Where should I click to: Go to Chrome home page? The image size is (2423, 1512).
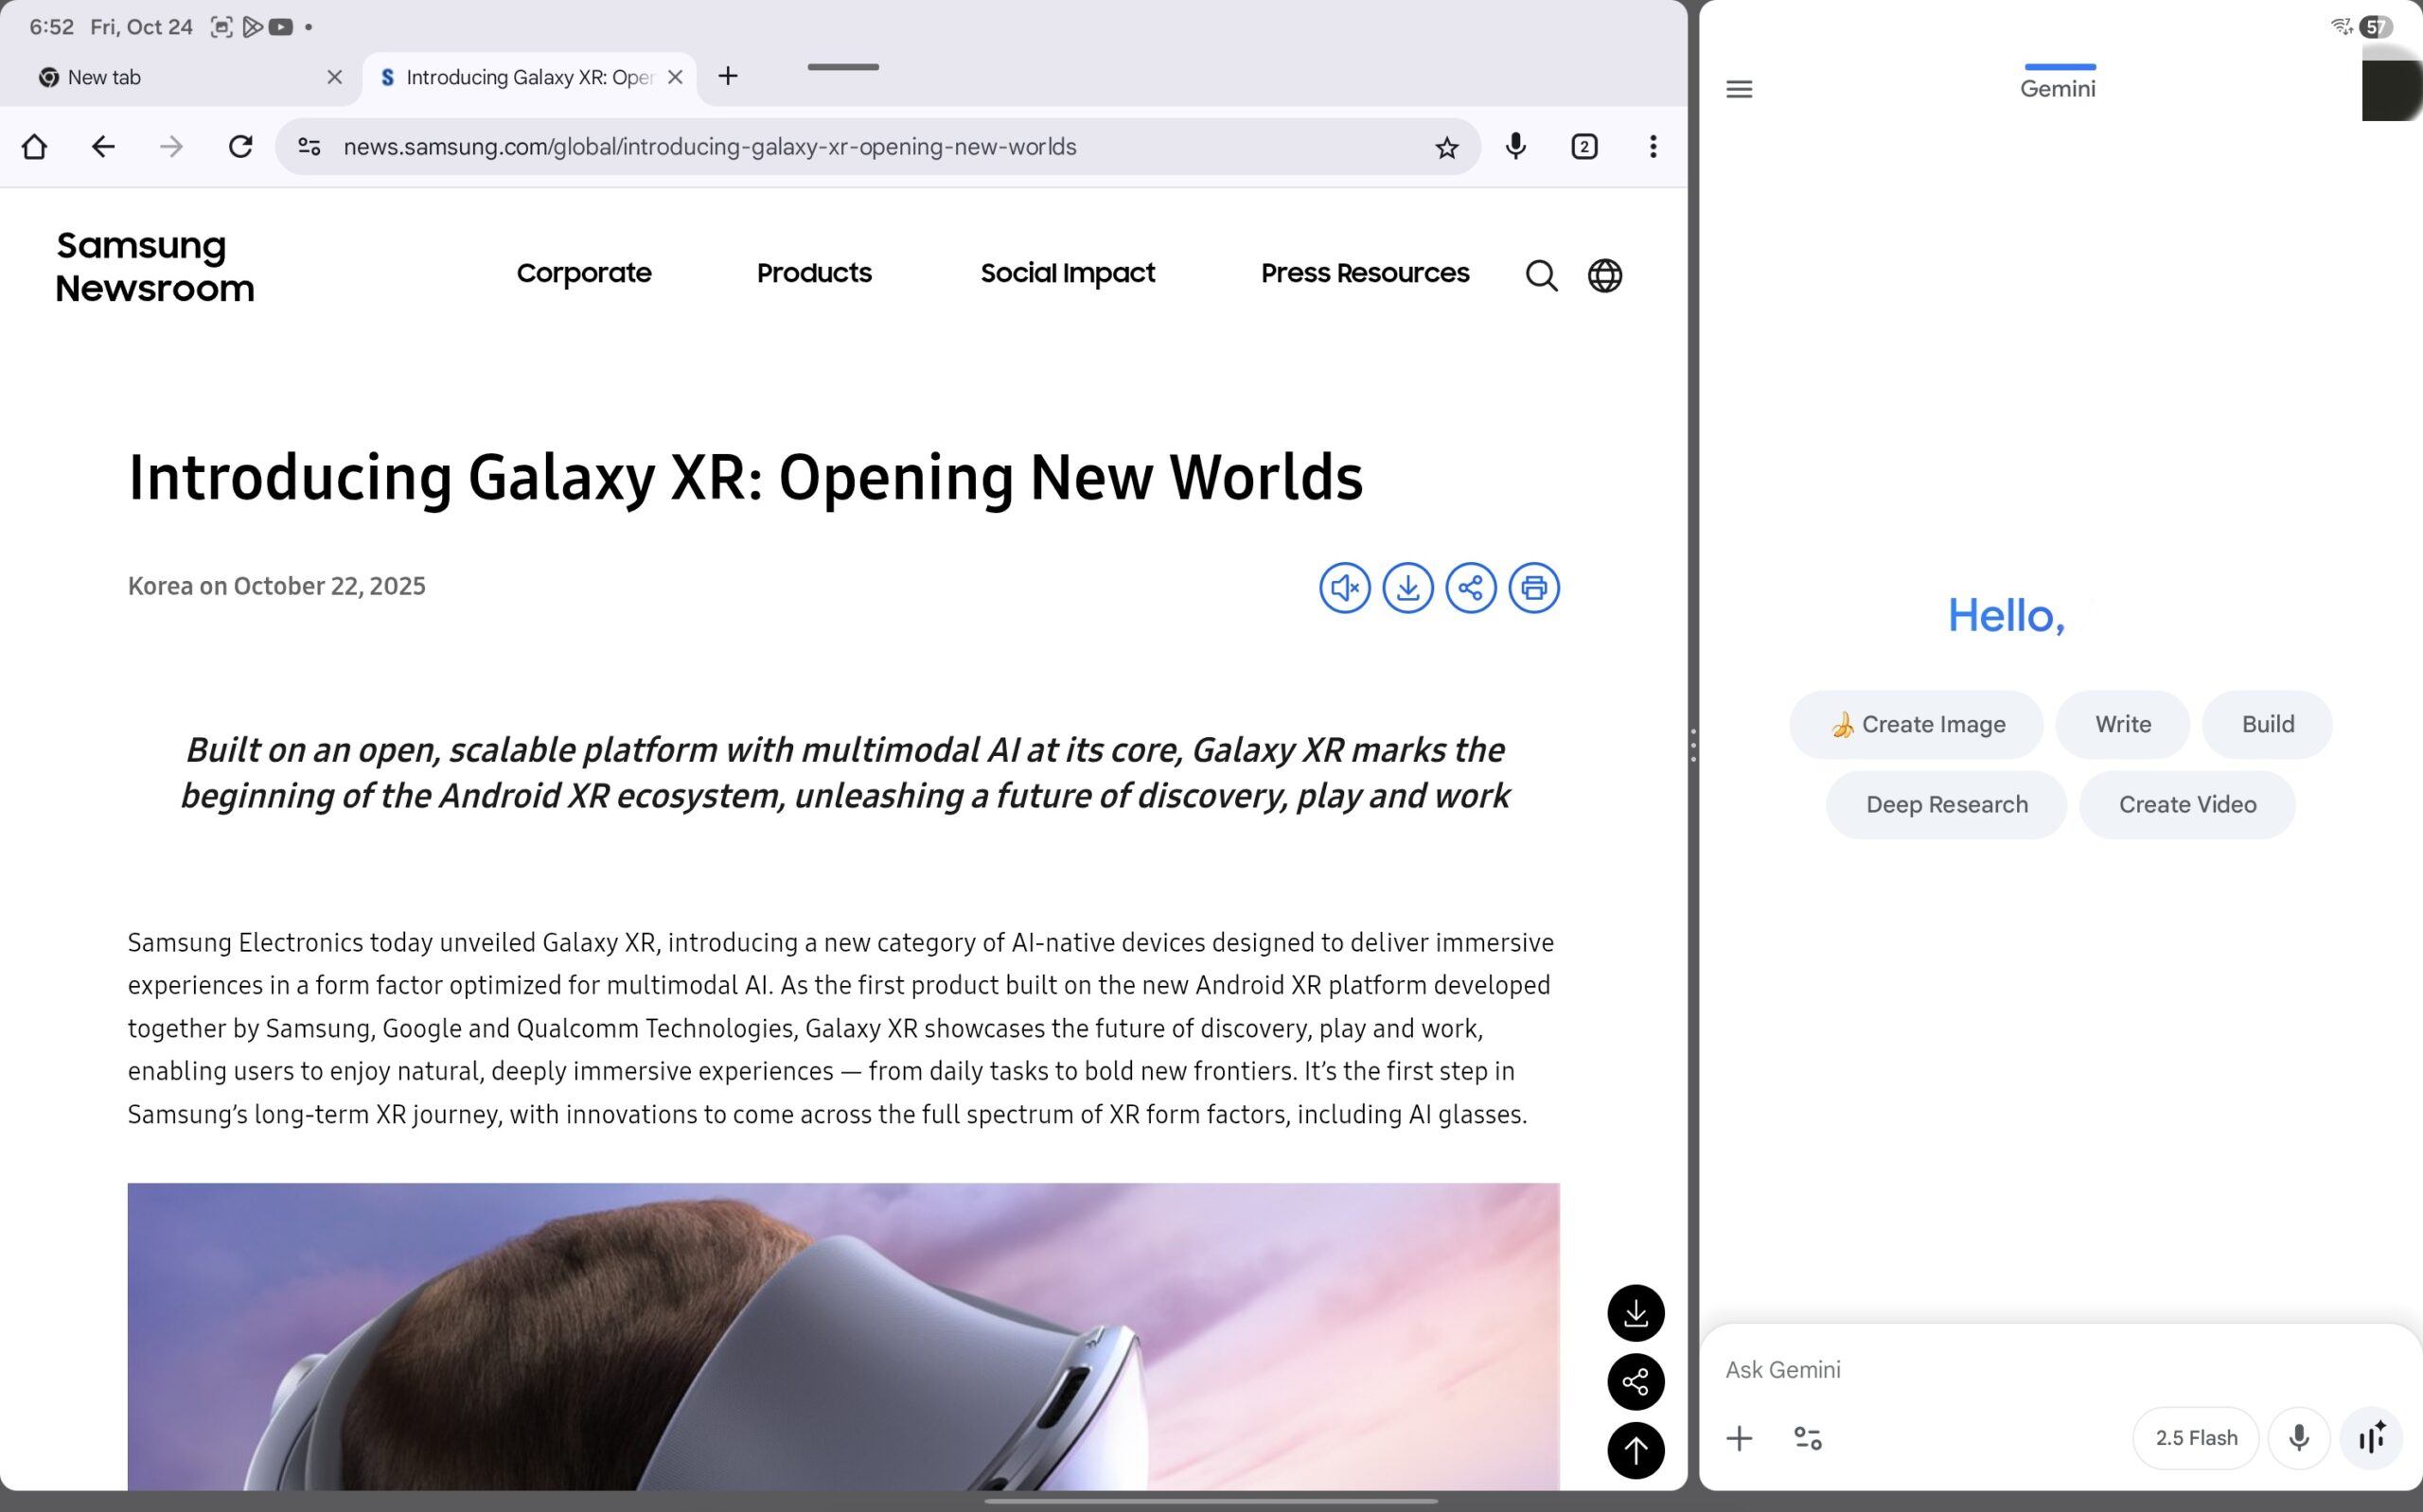pyautogui.click(x=34, y=147)
